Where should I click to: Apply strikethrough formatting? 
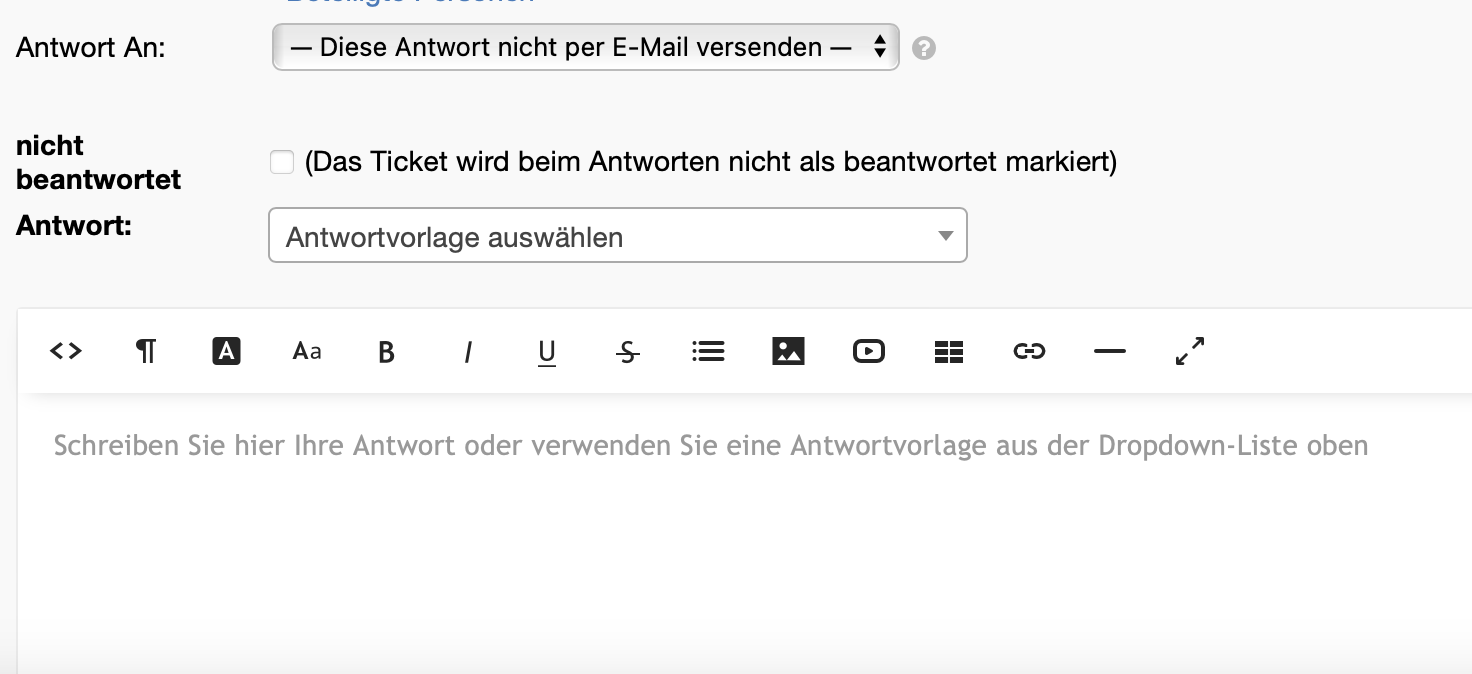(628, 352)
